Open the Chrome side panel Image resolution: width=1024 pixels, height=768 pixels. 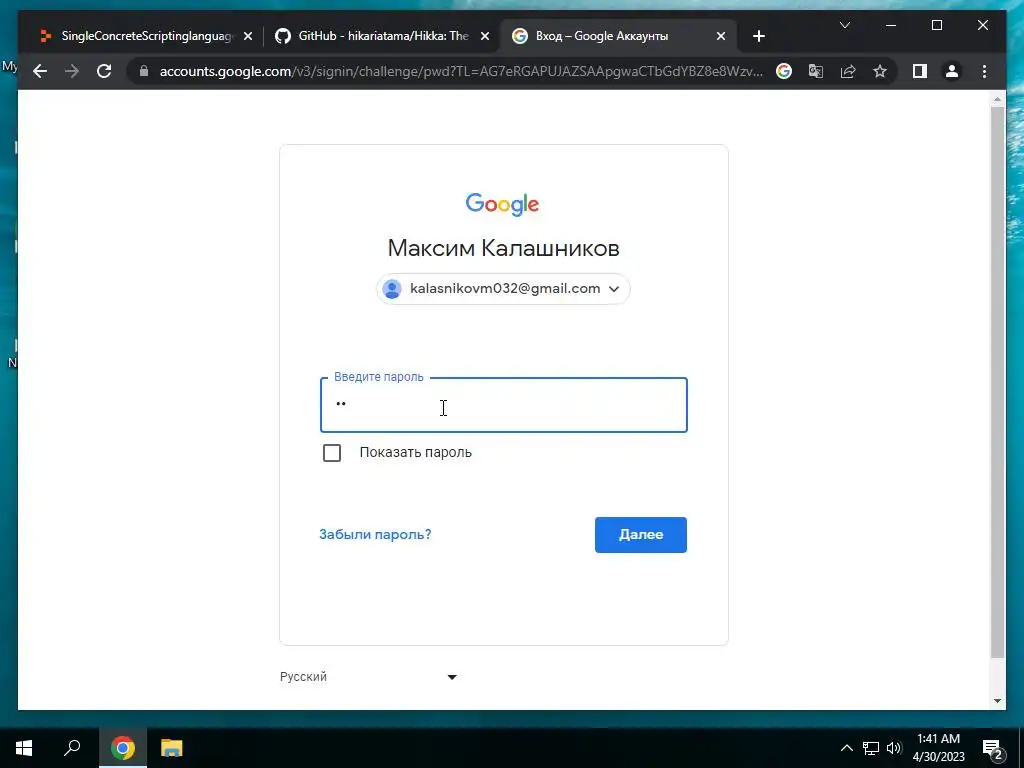pos(920,71)
